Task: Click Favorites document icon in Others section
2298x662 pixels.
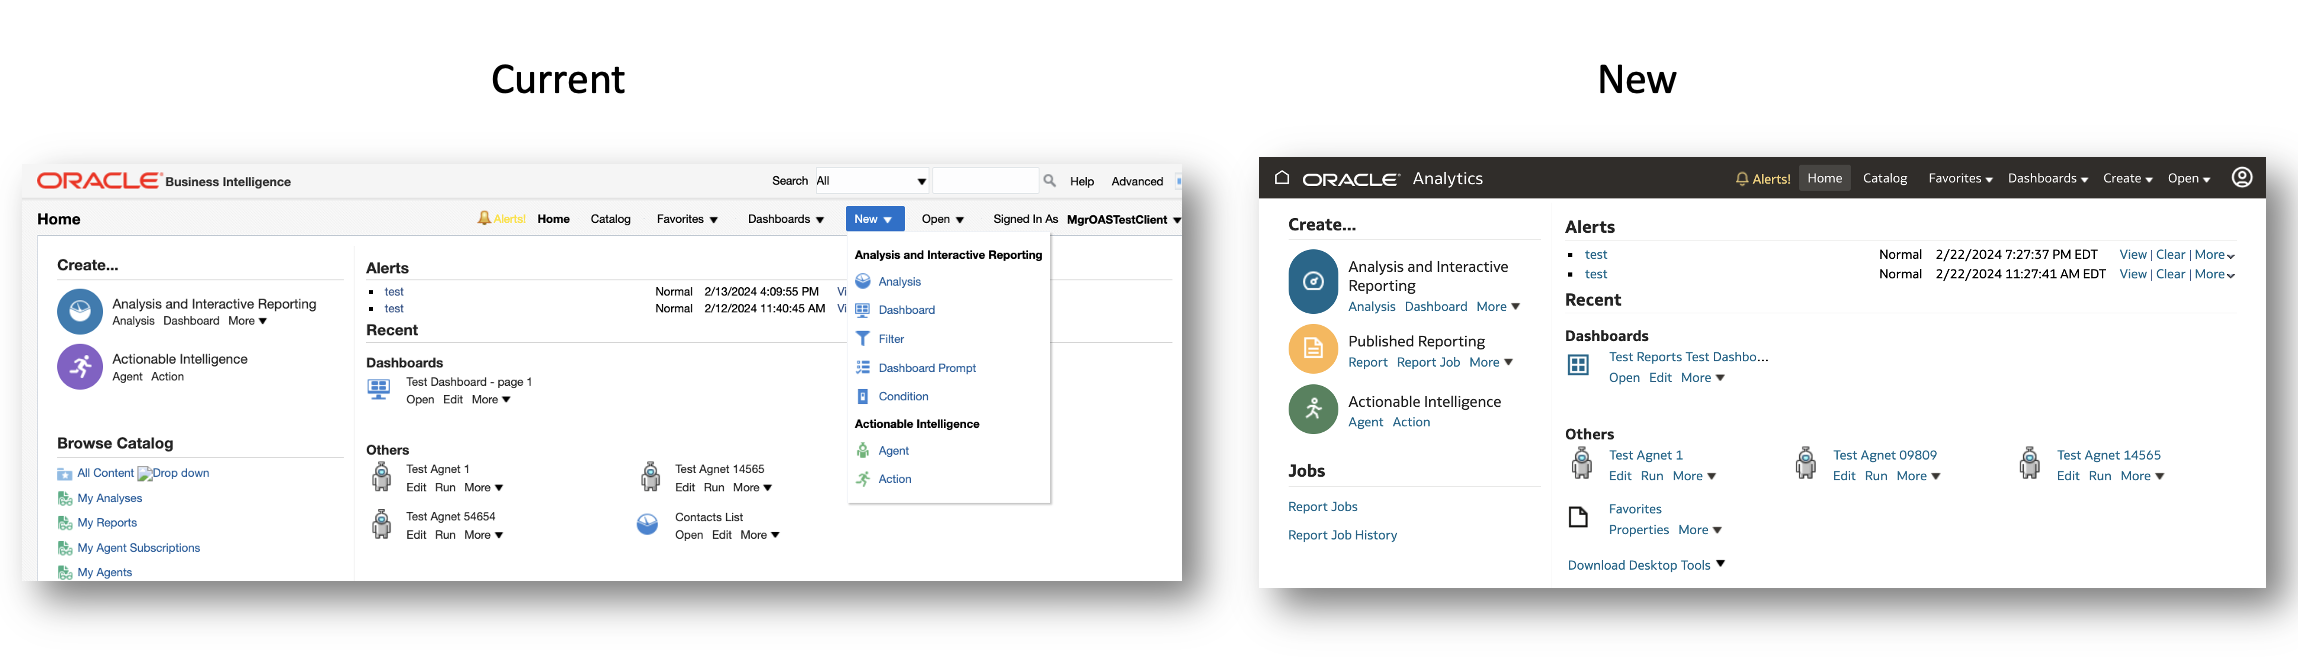Action: click(1578, 517)
